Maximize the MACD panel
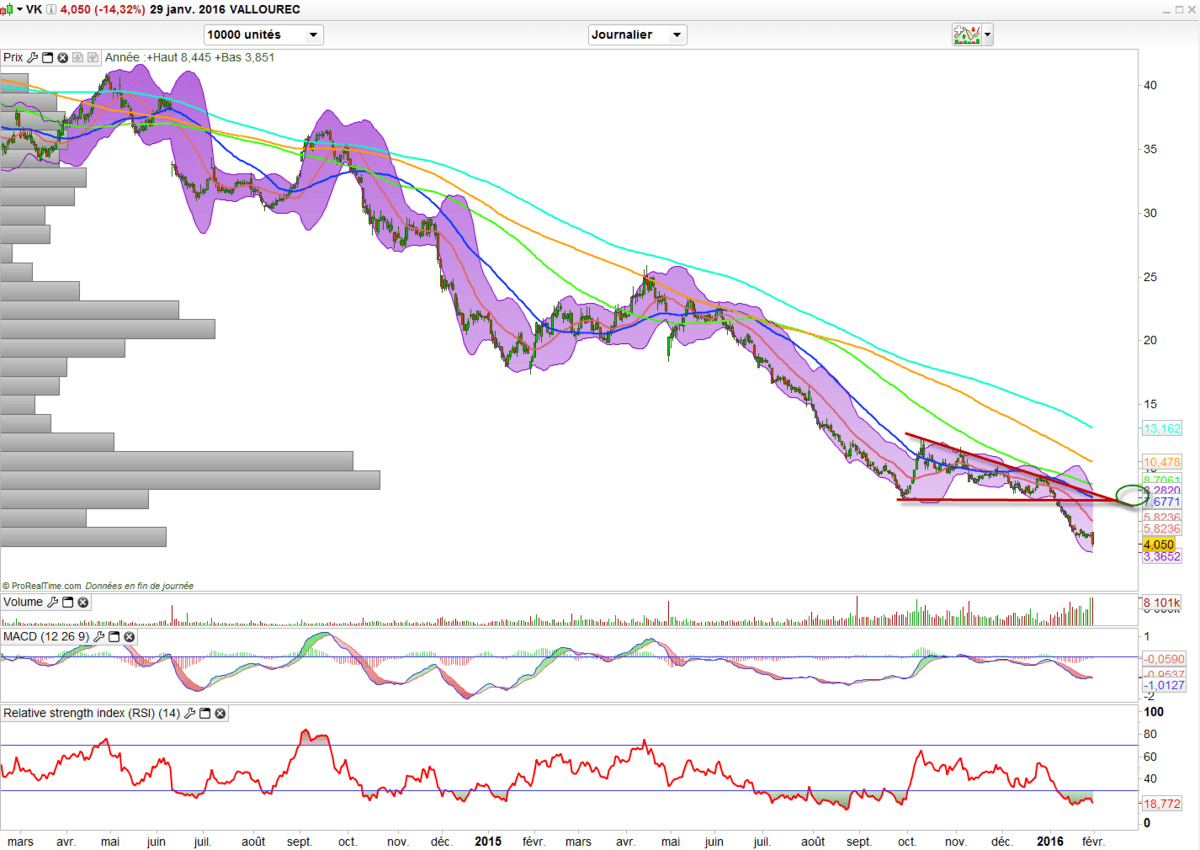The width and height of the screenshot is (1200, 850). pyautogui.click(x=114, y=637)
